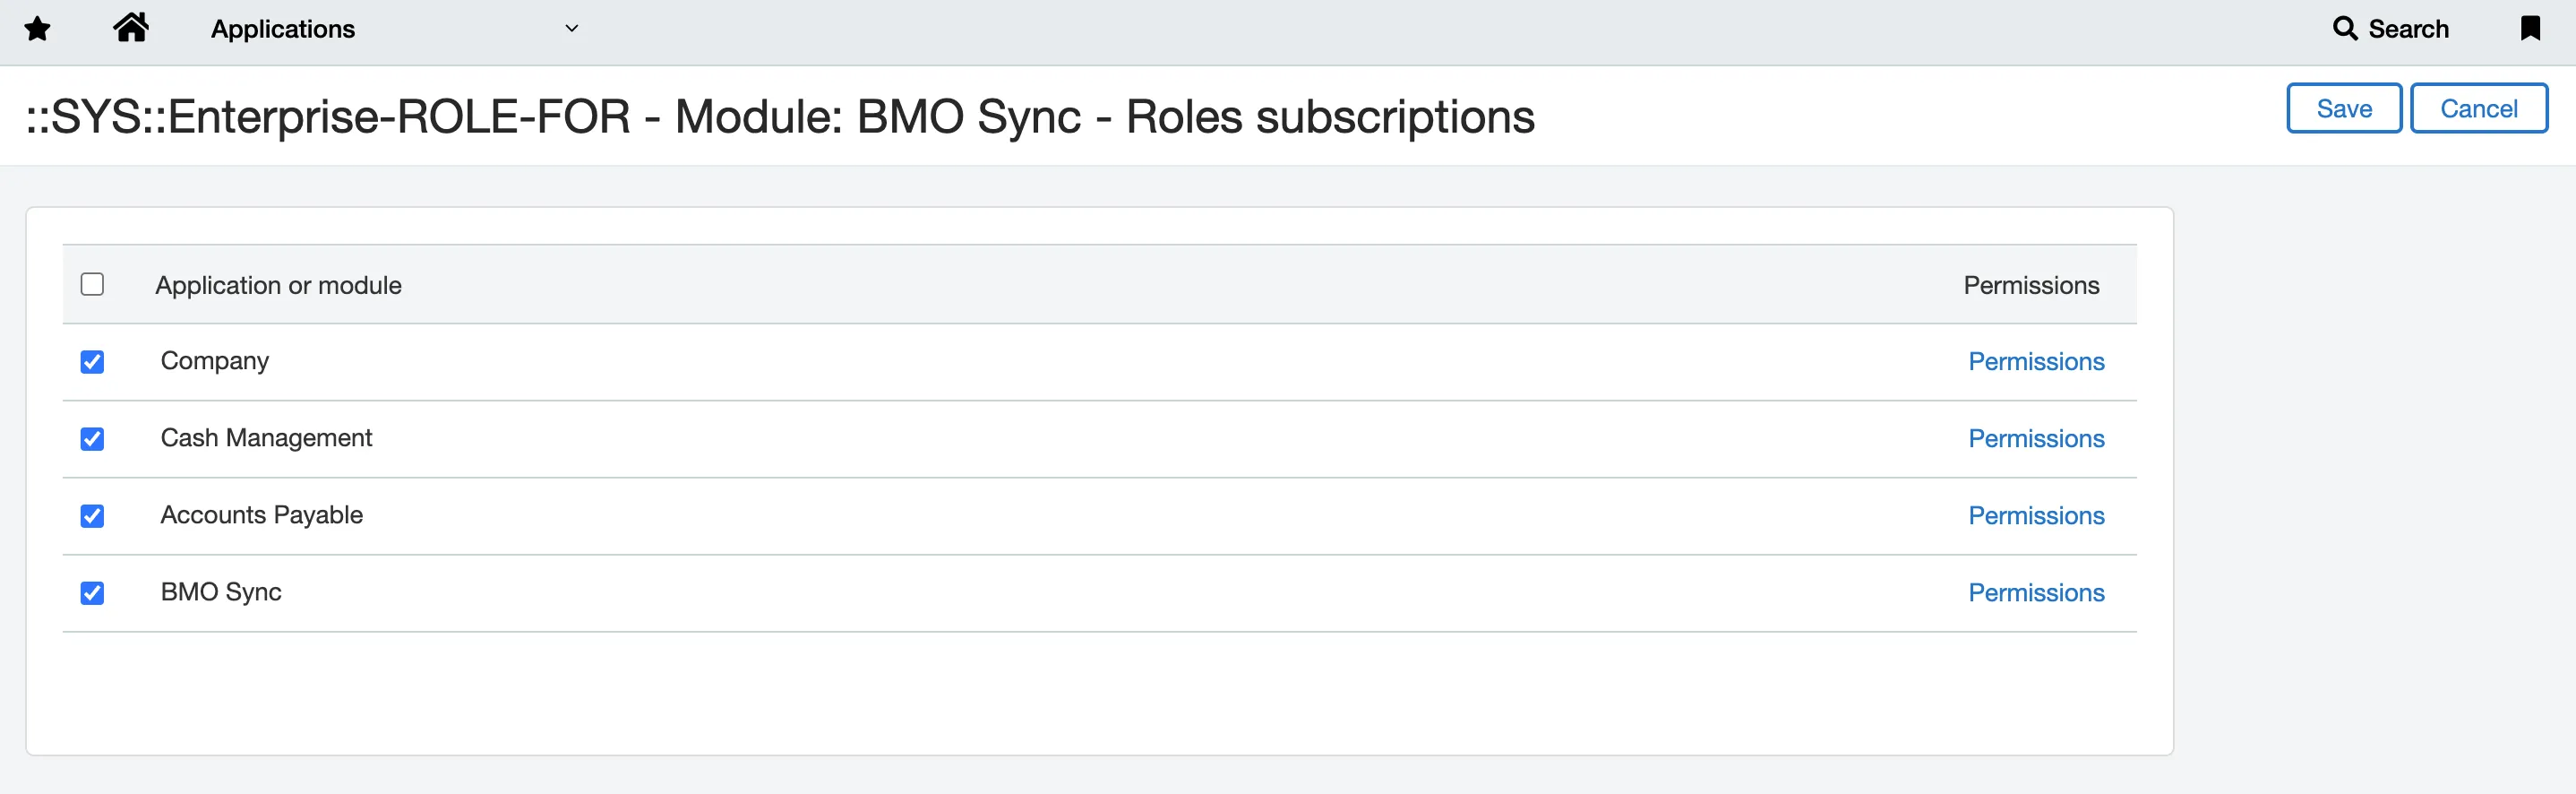Open the bookmark icon in top bar
The image size is (2576, 794).
[x=2530, y=28]
